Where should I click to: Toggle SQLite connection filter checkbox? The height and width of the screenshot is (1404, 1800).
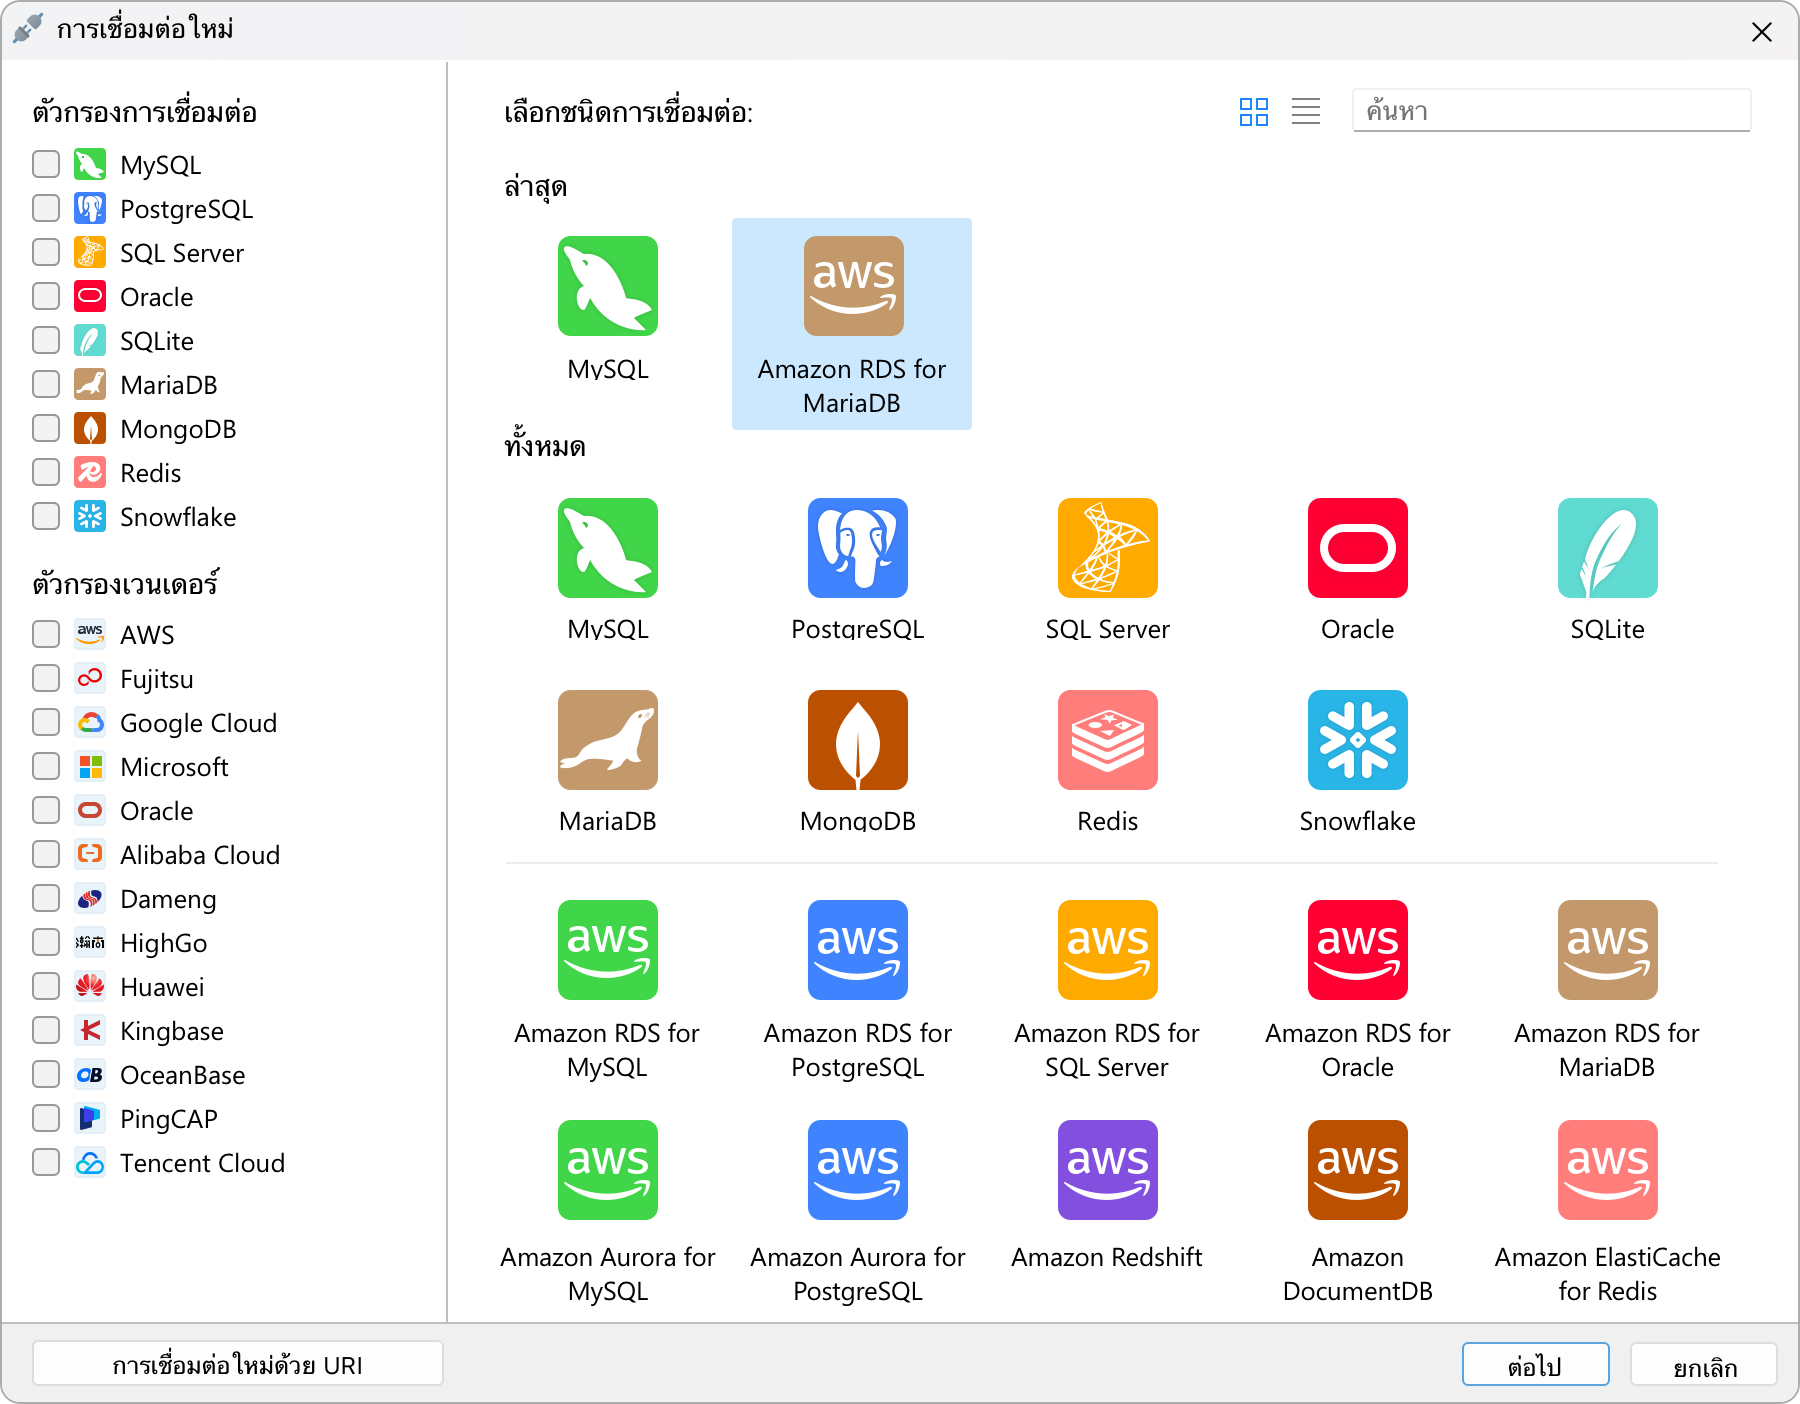pos(46,340)
